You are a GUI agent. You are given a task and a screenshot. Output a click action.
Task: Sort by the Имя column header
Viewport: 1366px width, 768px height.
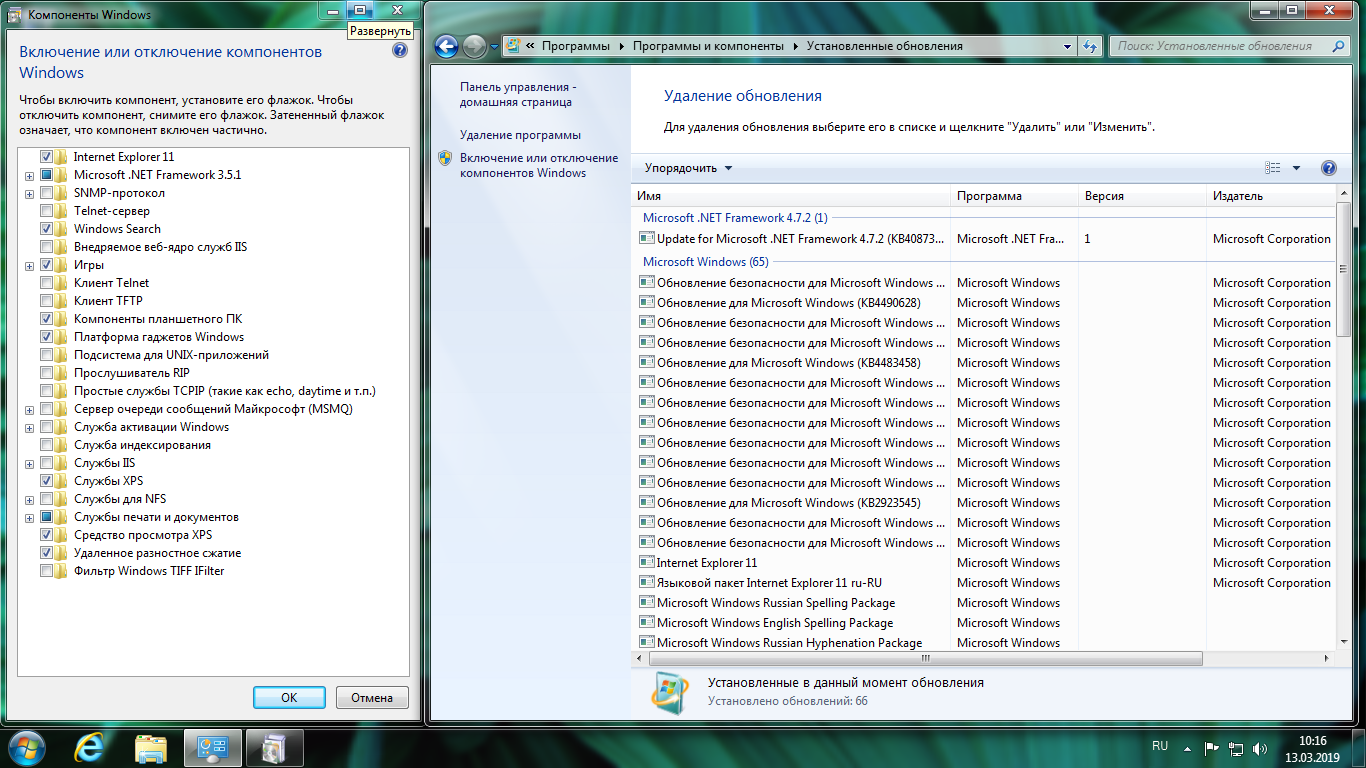[x=791, y=196]
